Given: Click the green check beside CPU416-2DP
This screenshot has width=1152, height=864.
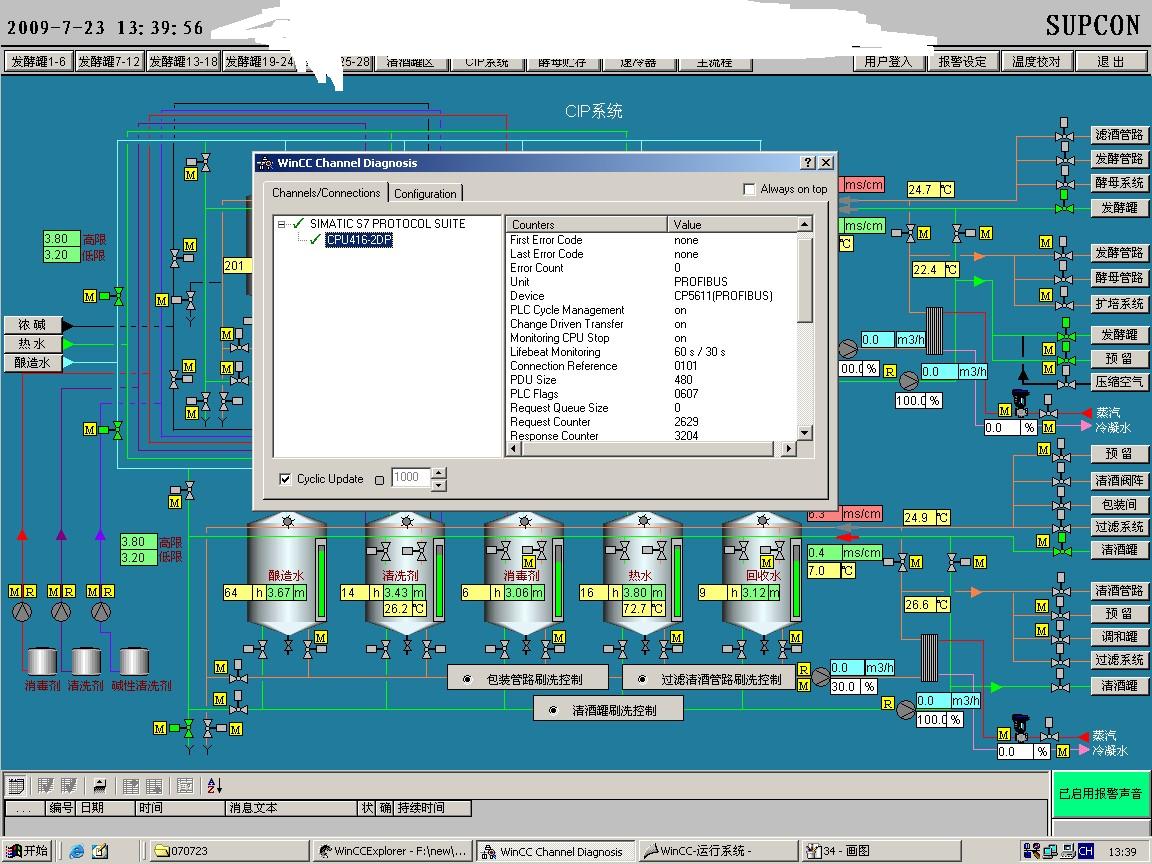Looking at the screenshot, I should click(315, 240).
